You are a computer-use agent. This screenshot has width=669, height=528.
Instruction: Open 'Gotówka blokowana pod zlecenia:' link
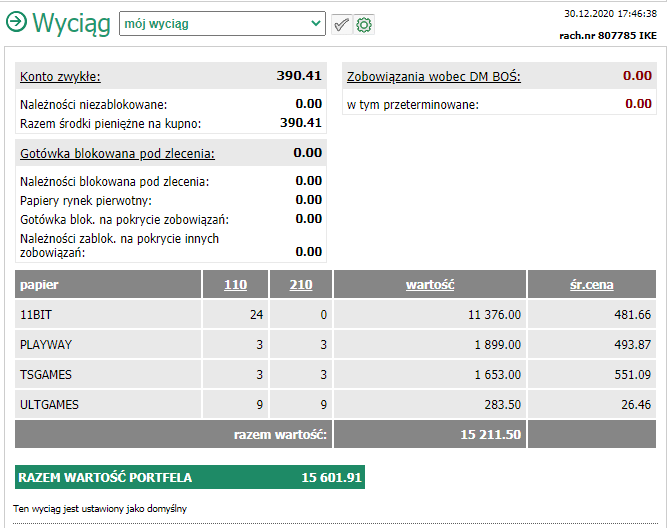117,154
